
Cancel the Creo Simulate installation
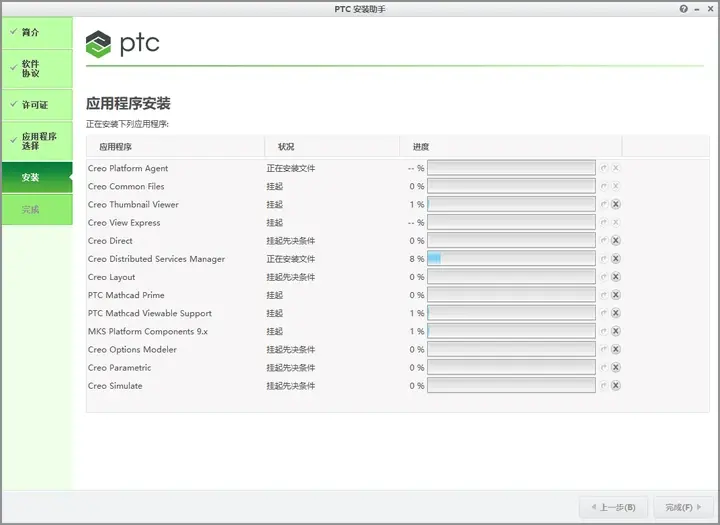pyautogui.click(x=616, y=386)
